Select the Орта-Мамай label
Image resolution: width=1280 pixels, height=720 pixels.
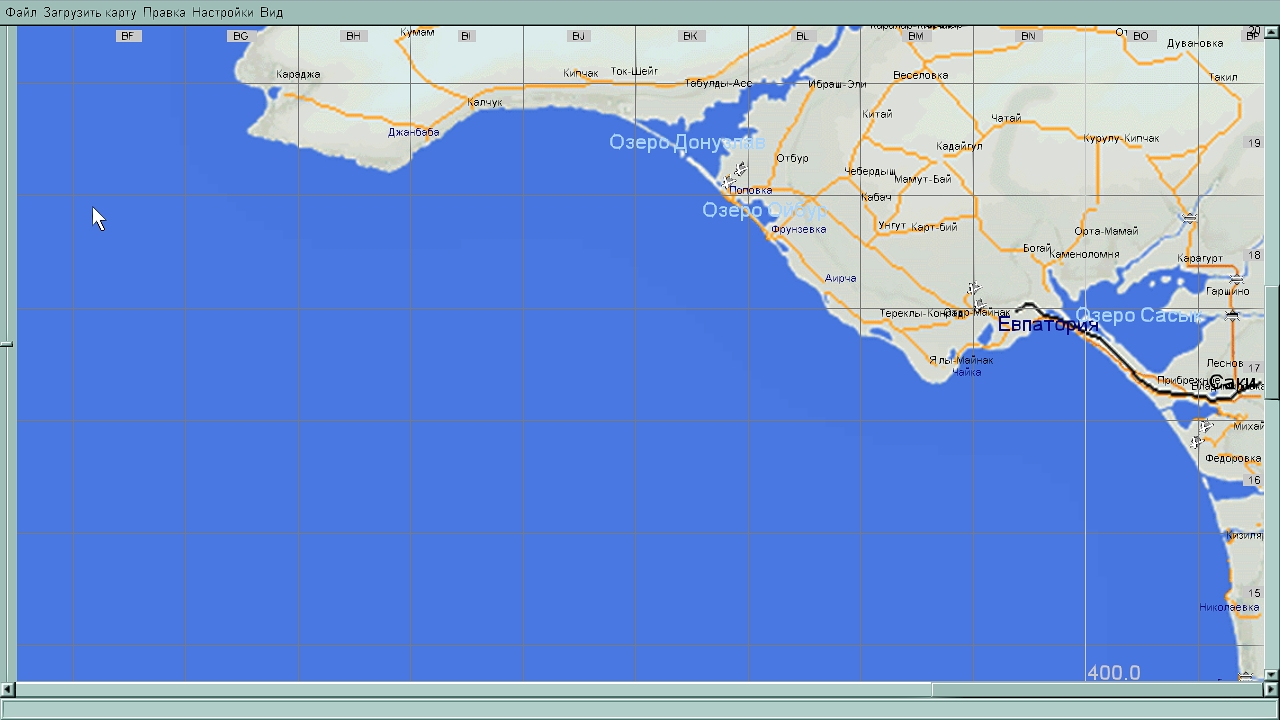1106,231
